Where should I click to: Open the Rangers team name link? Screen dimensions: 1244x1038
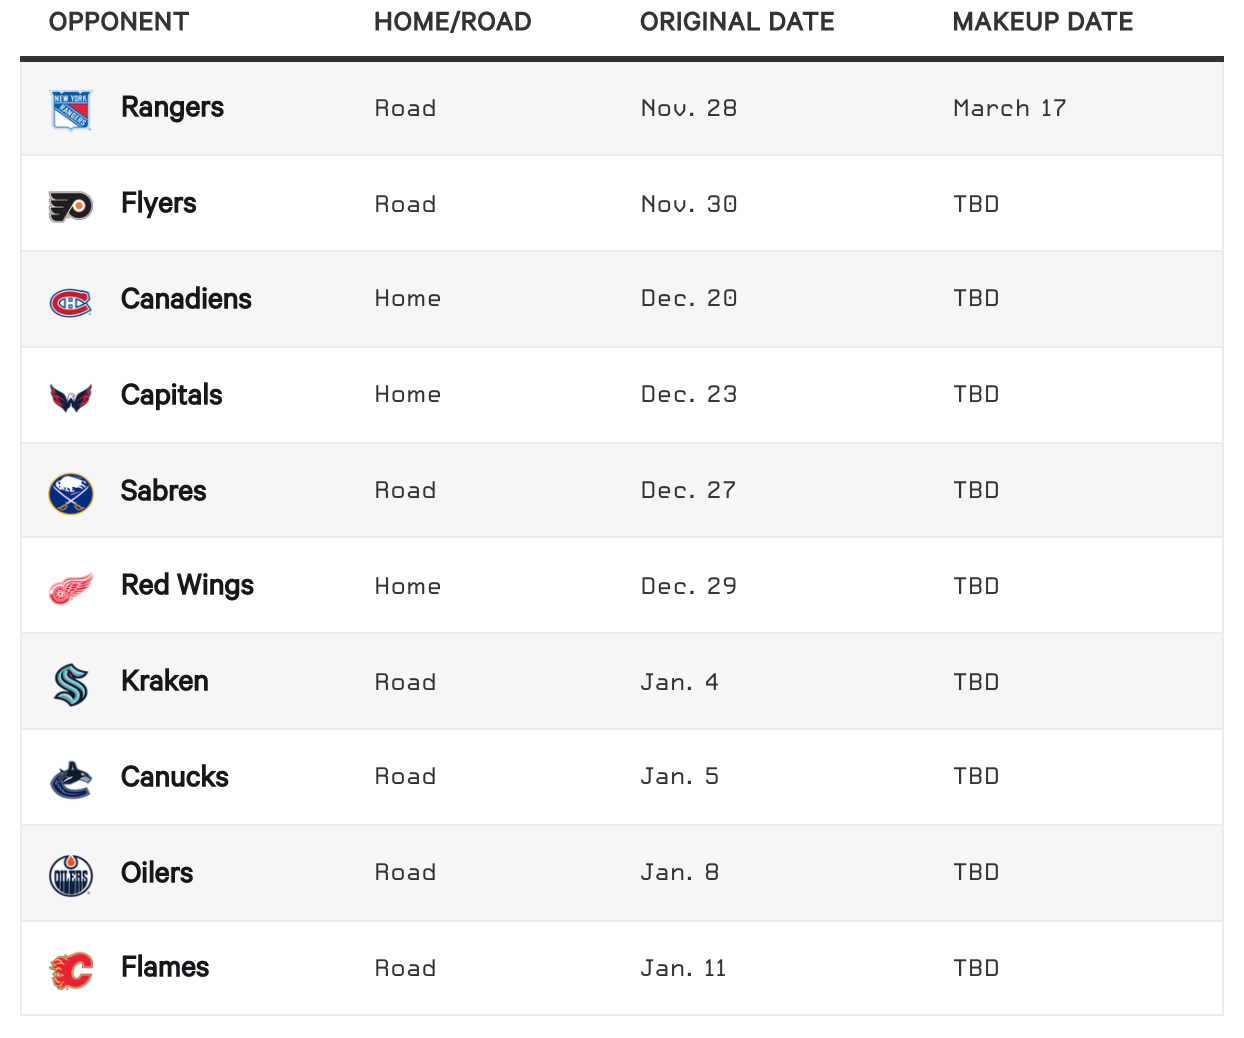tap(172, 108)
